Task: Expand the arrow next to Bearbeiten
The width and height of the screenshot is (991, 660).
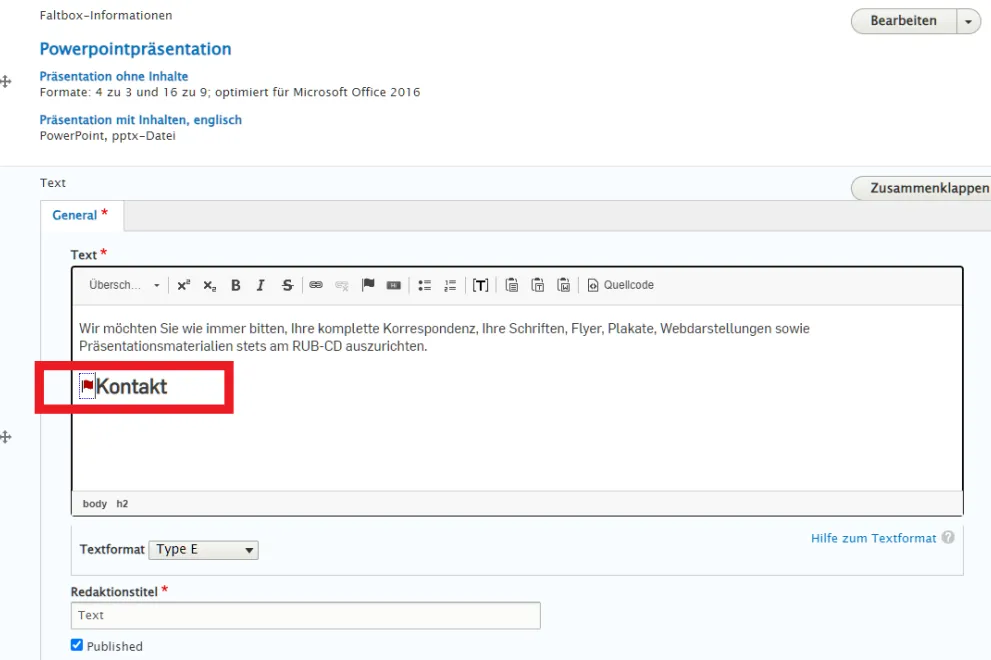Action: 969,21
